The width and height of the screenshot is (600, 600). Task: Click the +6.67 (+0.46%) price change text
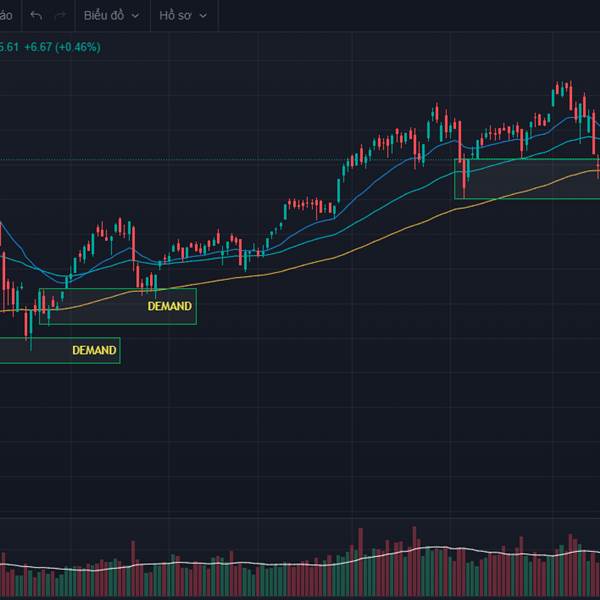pos(62,47)
